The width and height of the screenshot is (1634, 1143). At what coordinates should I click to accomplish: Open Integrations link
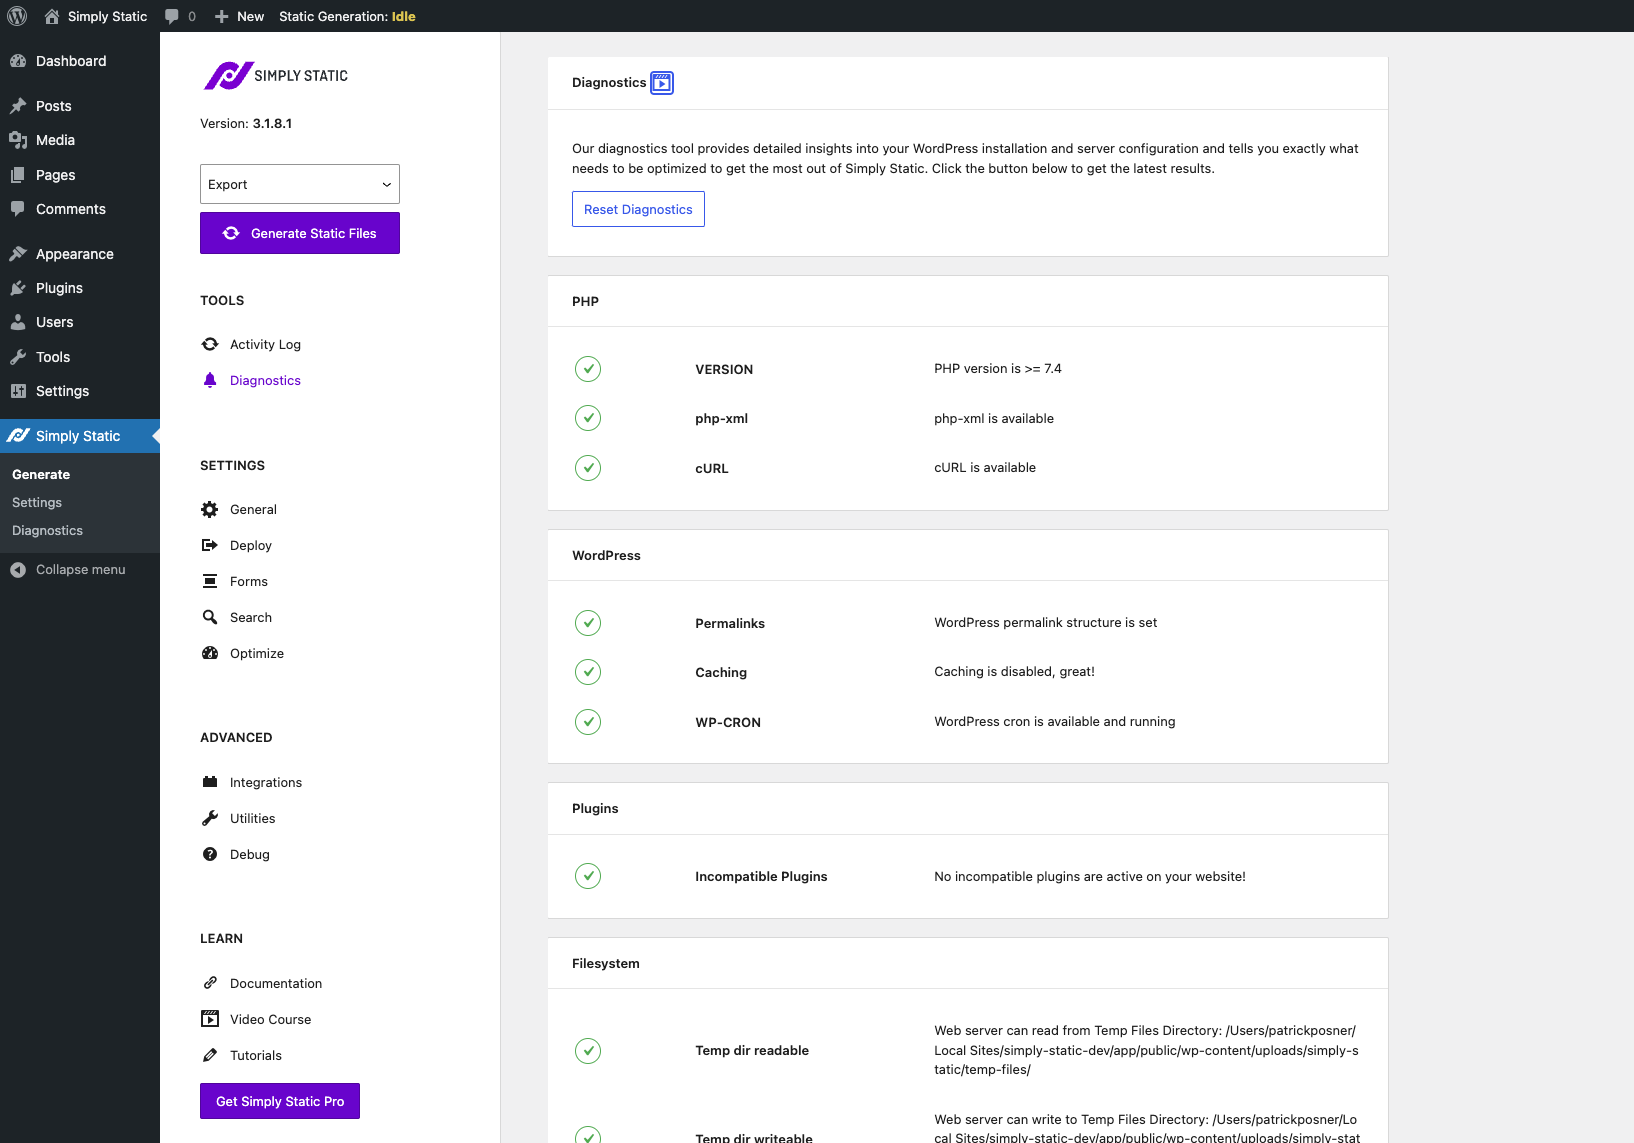coord(266,782)
